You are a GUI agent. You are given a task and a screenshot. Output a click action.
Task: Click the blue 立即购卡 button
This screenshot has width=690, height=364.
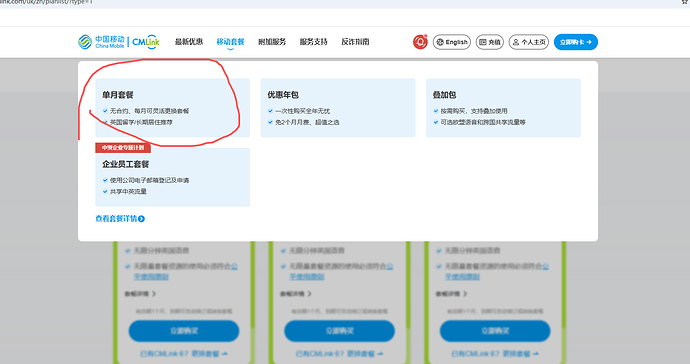coord(576,42)
